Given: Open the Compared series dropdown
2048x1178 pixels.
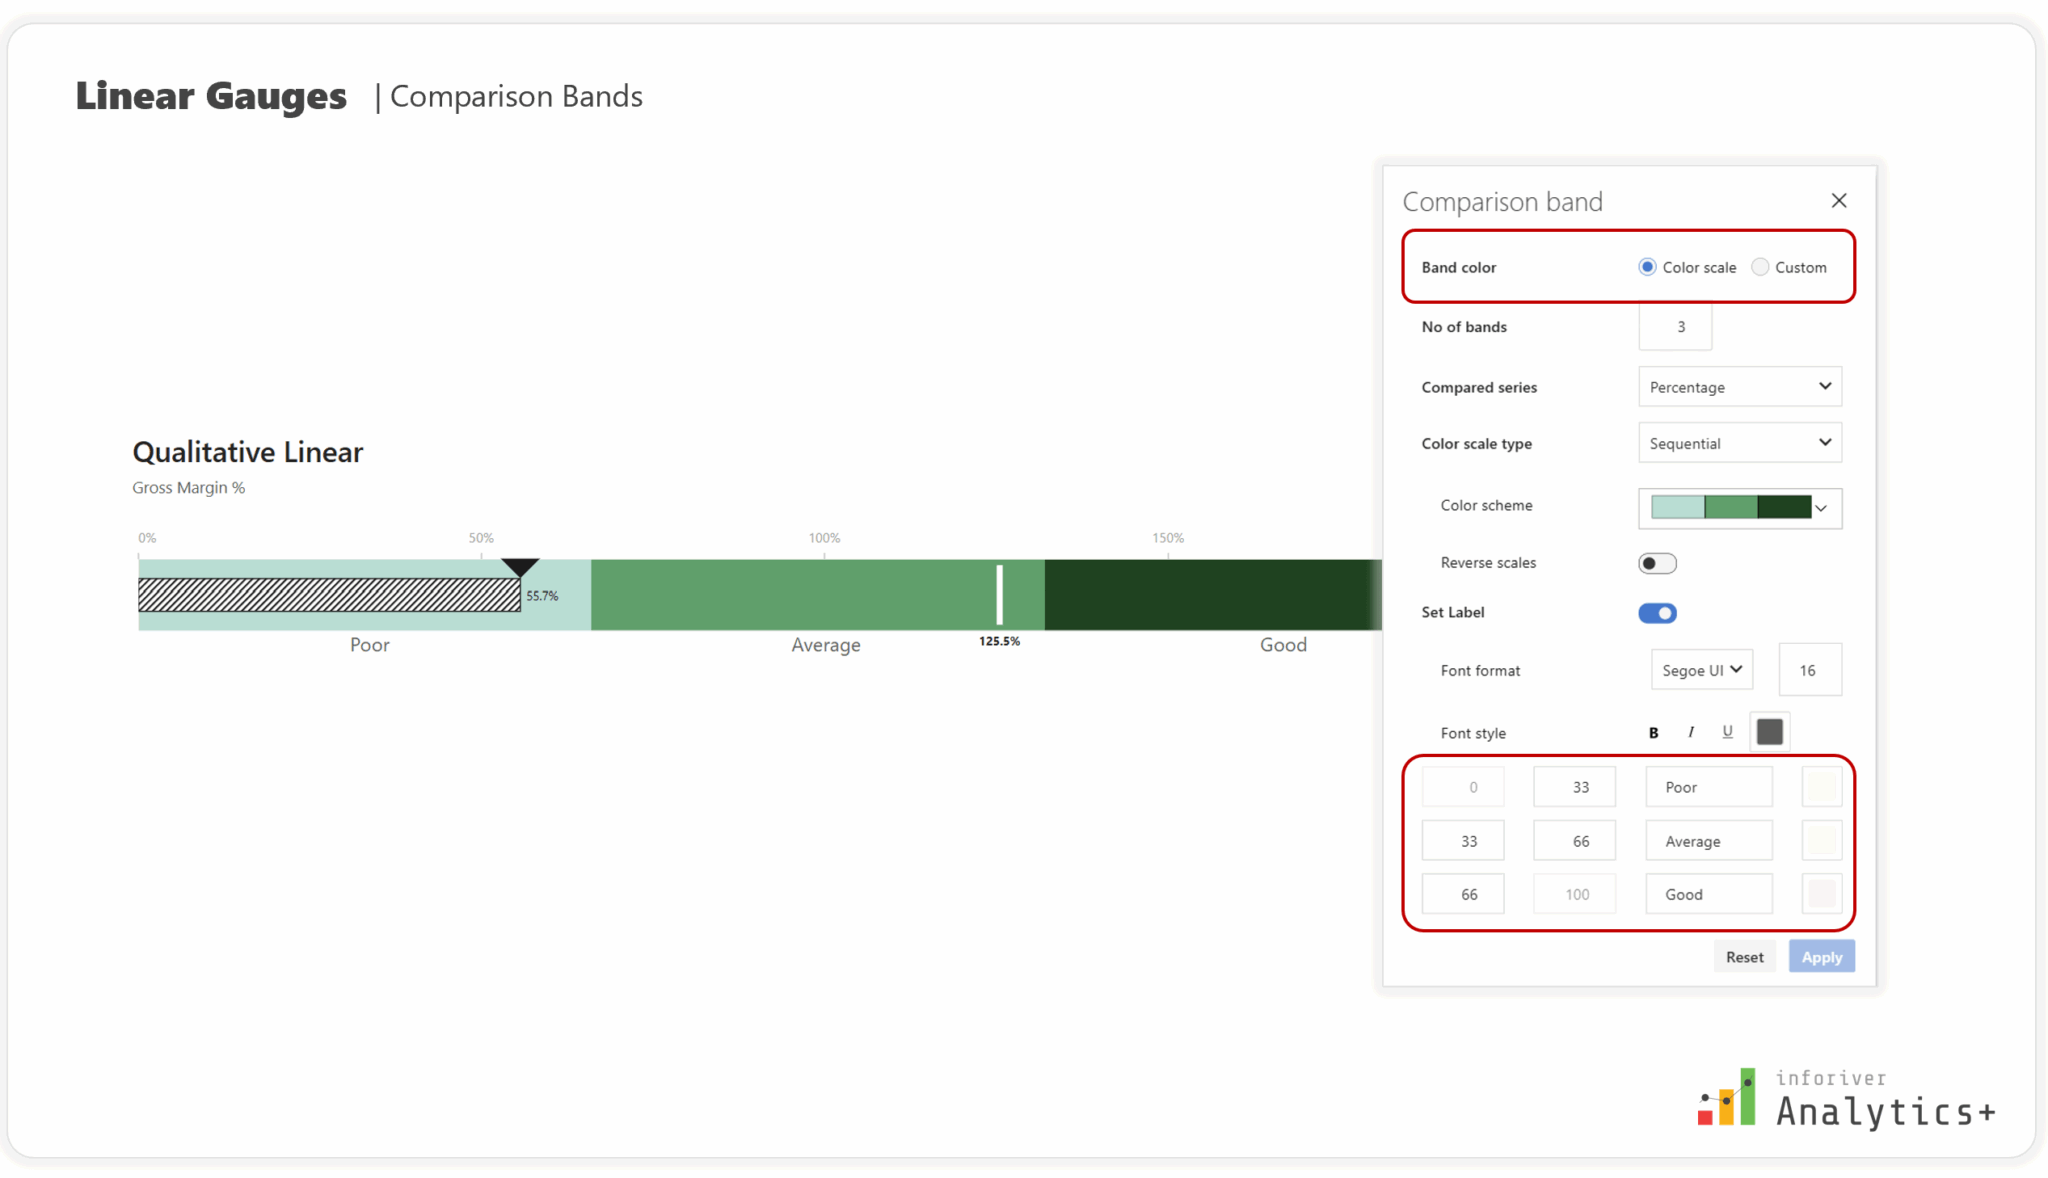Looking at the screenshot, I should [x=1739, y=387].
